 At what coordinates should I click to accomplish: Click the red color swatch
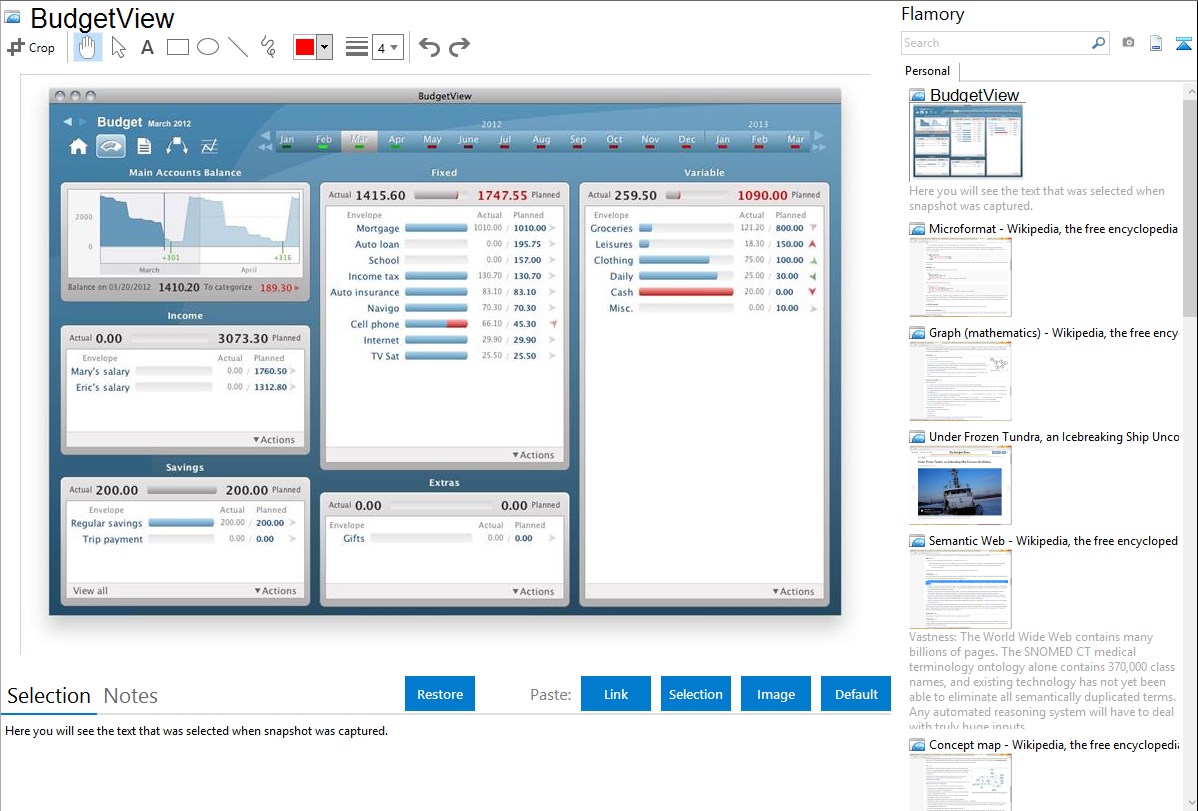tap(305, 47)
